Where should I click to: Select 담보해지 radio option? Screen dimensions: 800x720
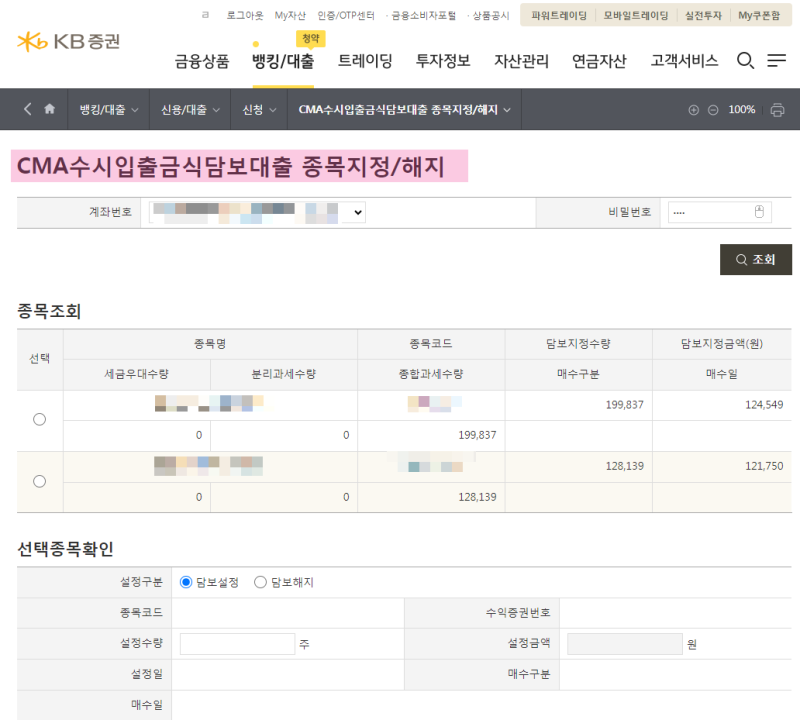pyautogui.click(x=260, y=583)
